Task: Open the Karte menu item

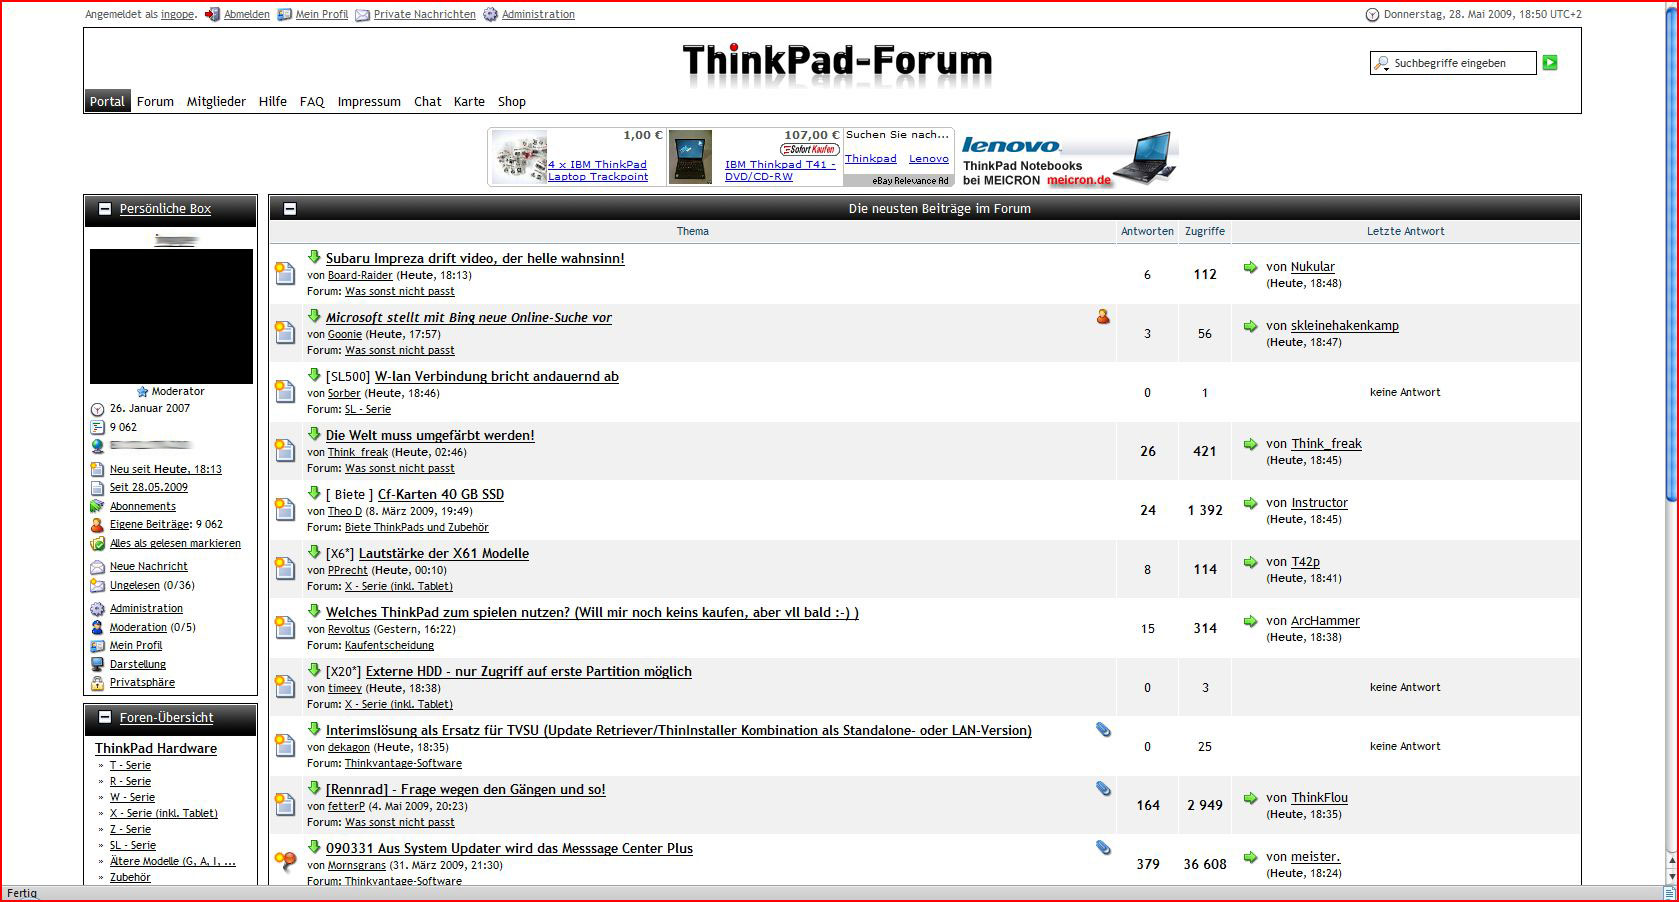Action: pos(469,101)
